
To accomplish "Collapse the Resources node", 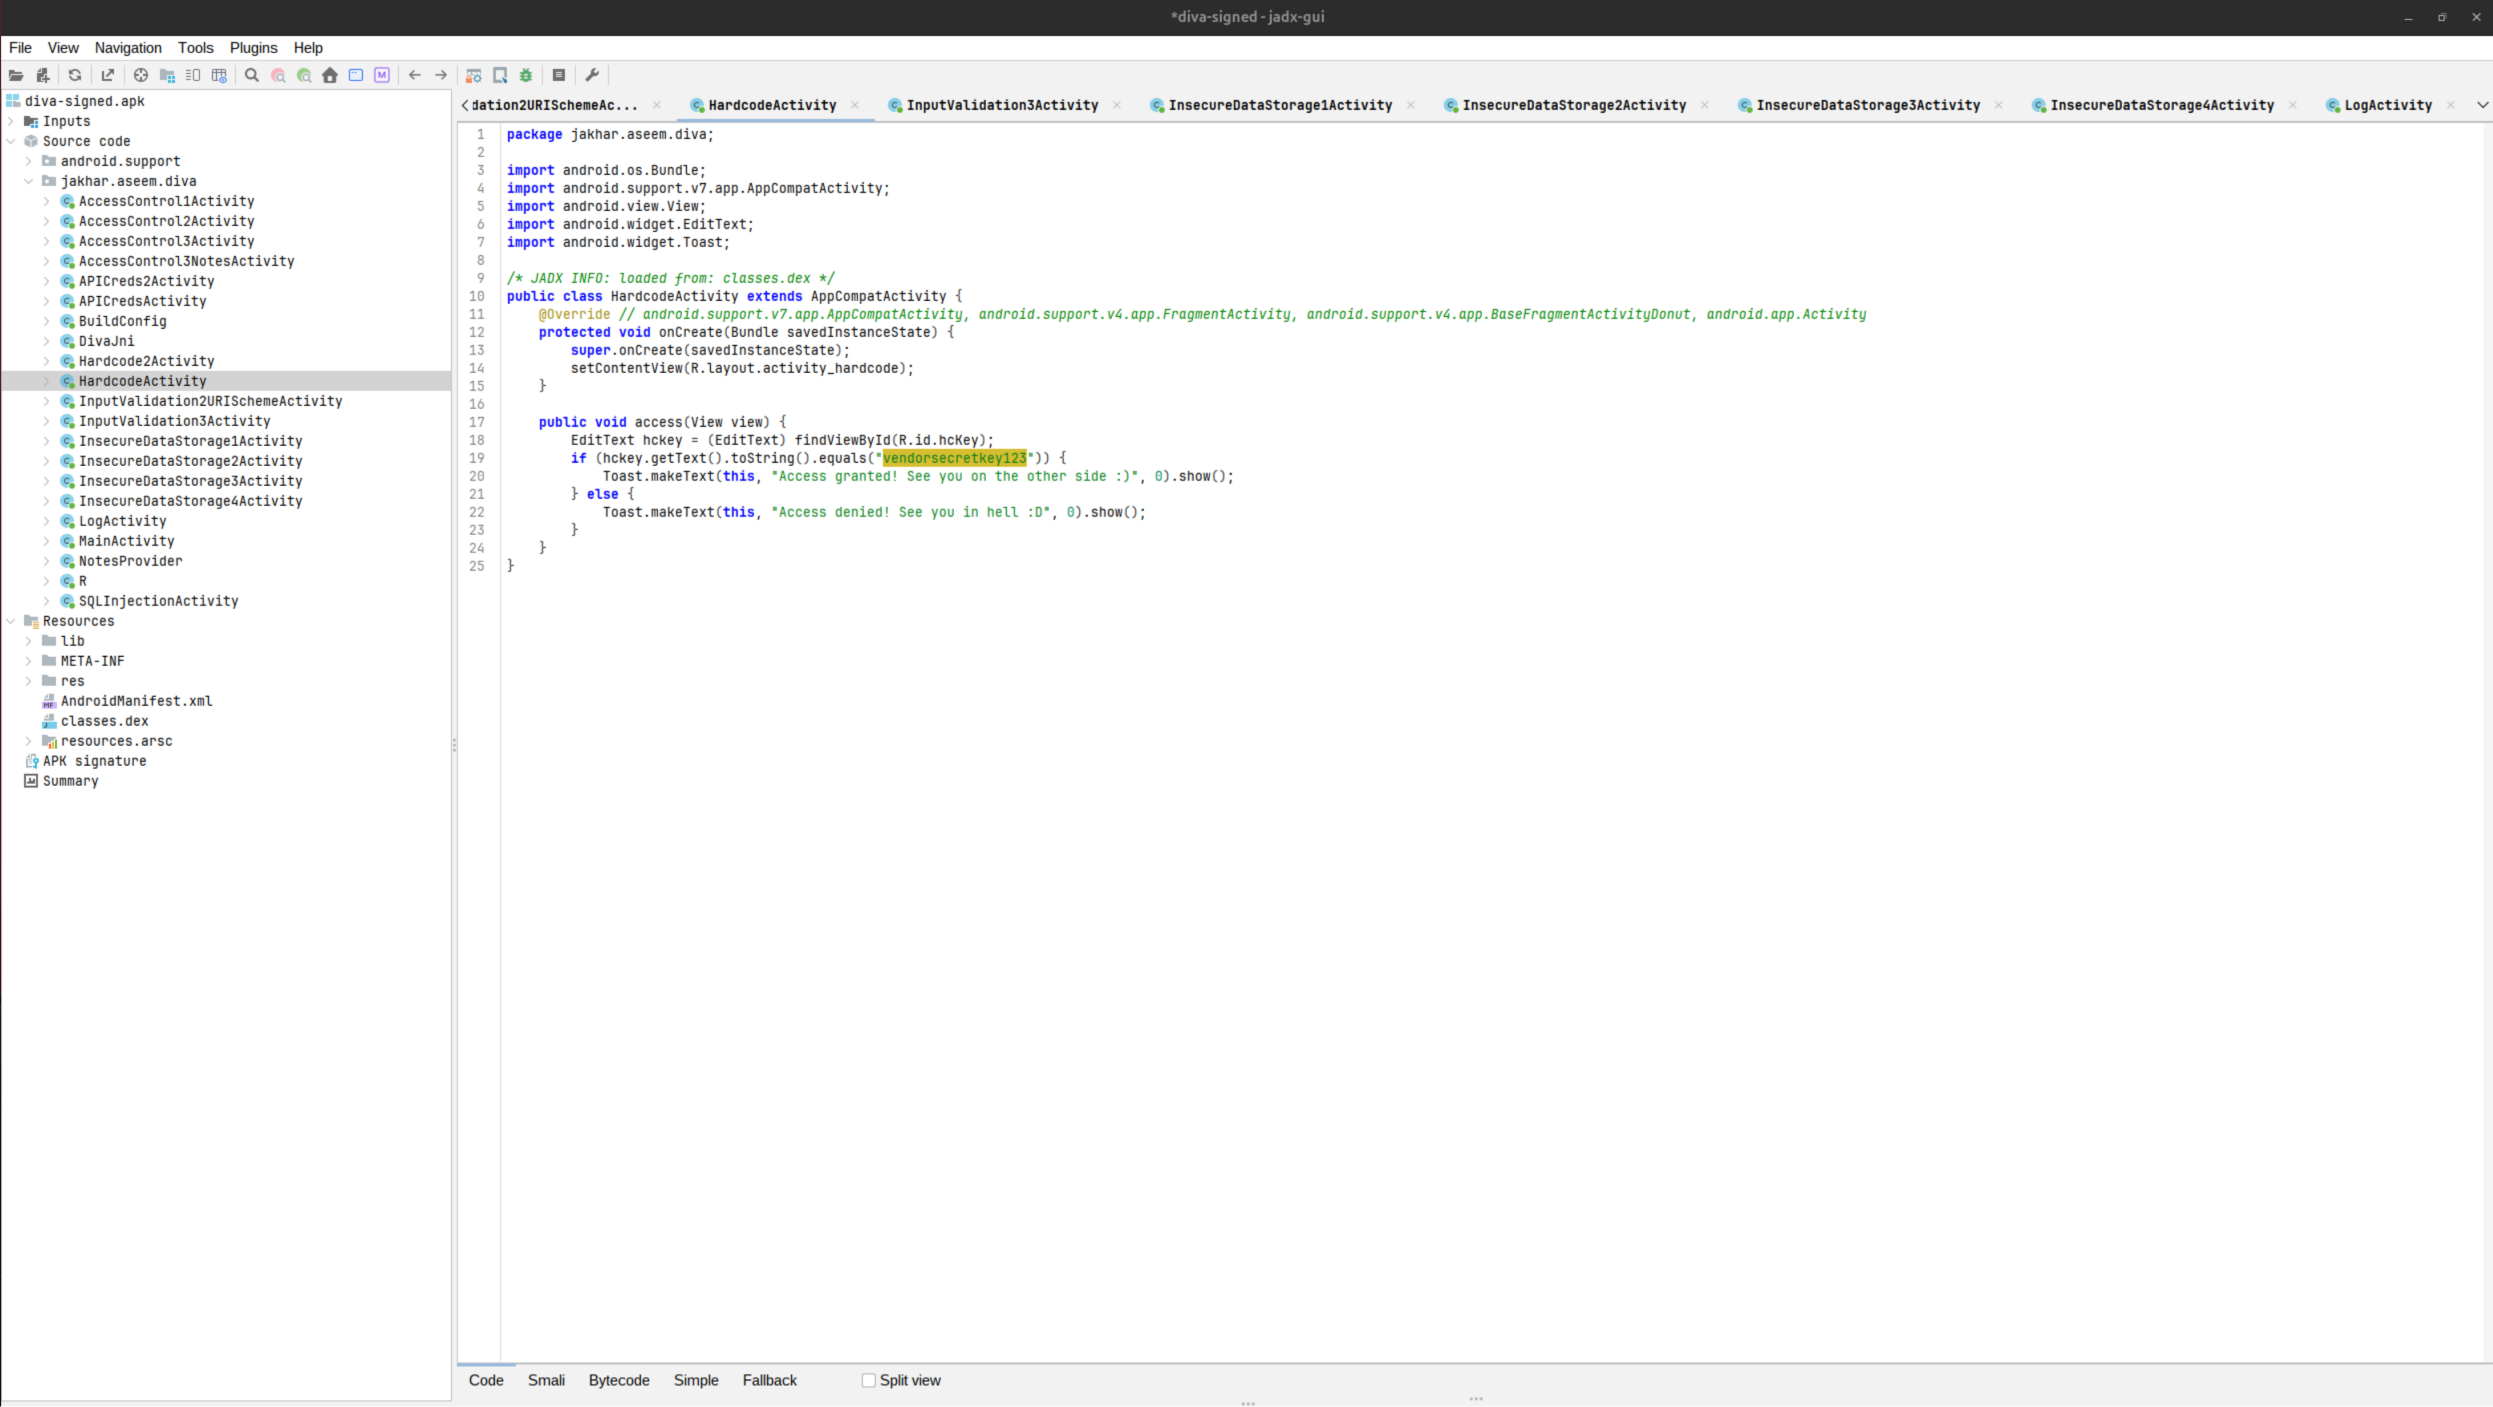I will click(x=11, y=621).
